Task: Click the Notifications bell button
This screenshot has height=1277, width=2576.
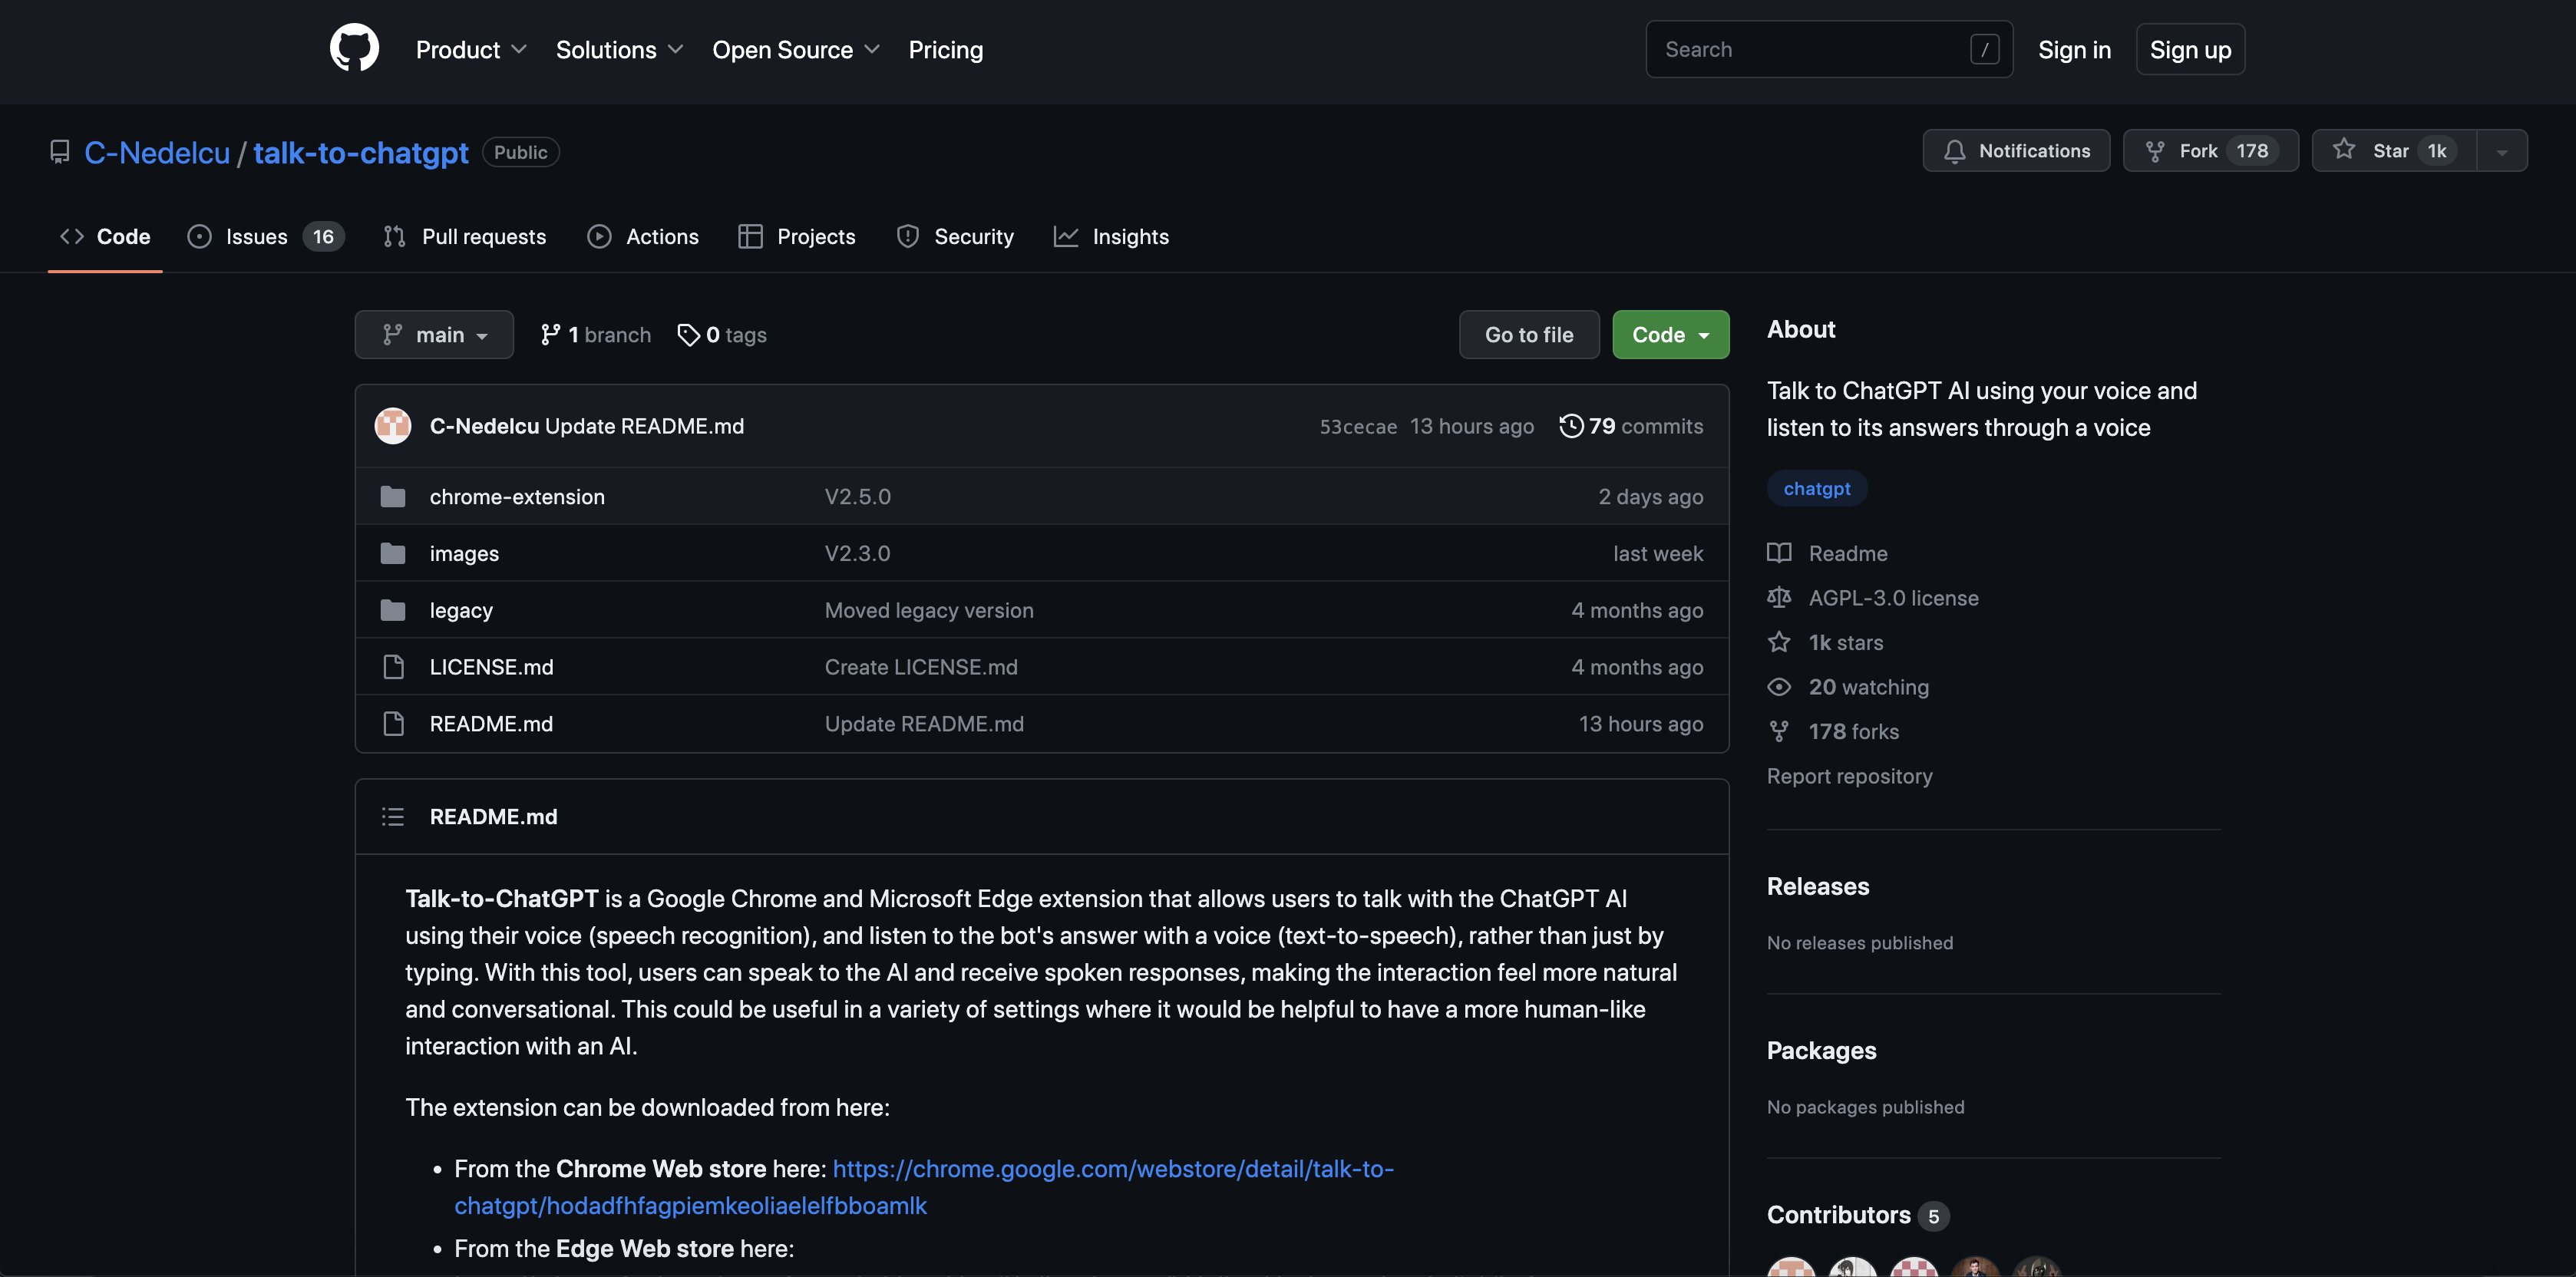Action: (x=2015, y=150)
